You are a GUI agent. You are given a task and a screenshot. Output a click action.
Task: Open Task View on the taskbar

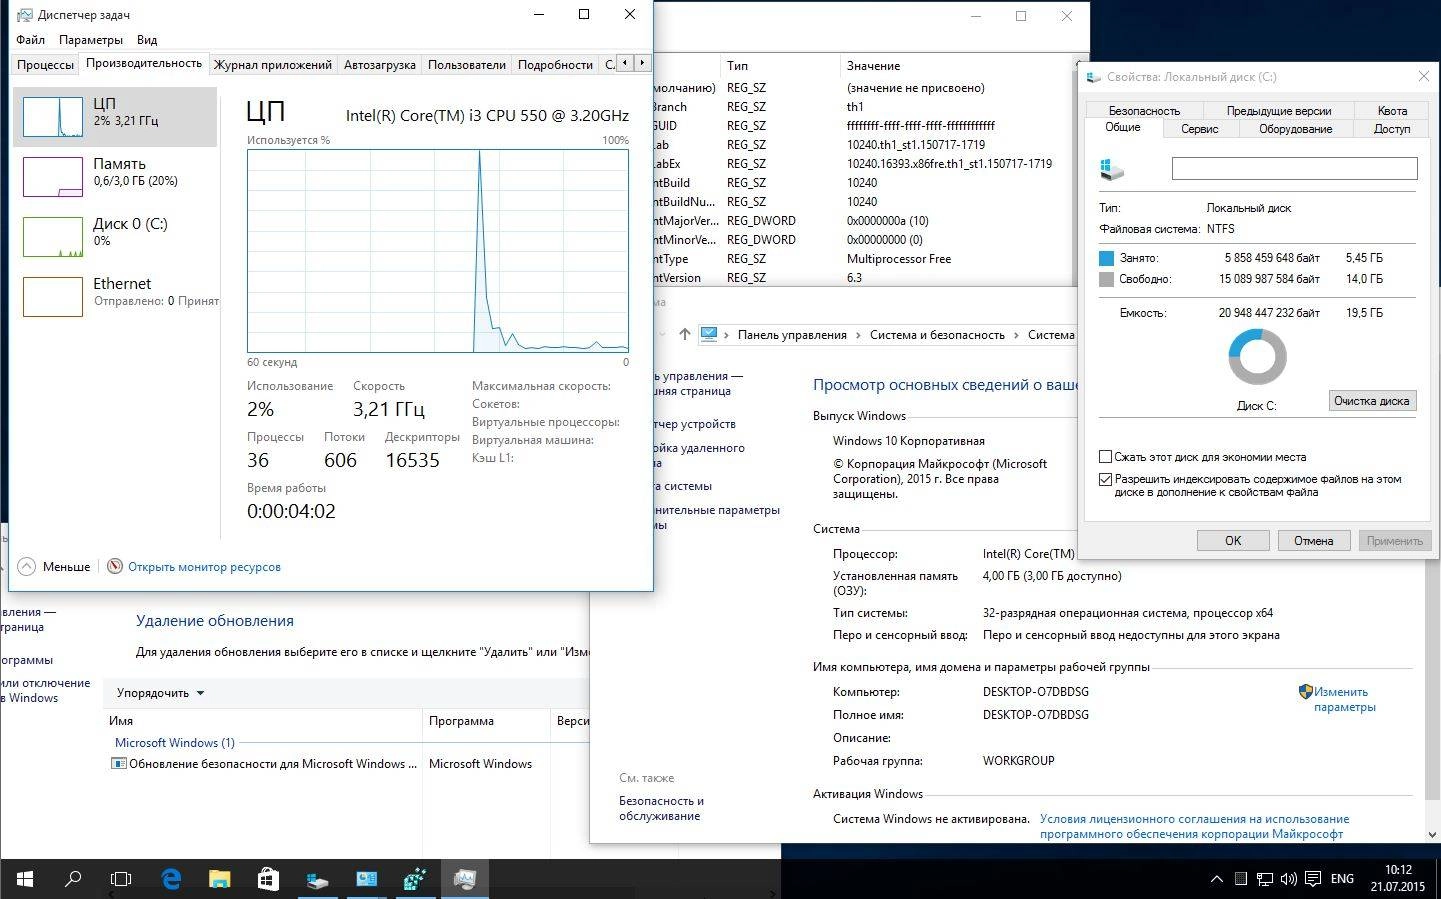click(x=121, y=879)
